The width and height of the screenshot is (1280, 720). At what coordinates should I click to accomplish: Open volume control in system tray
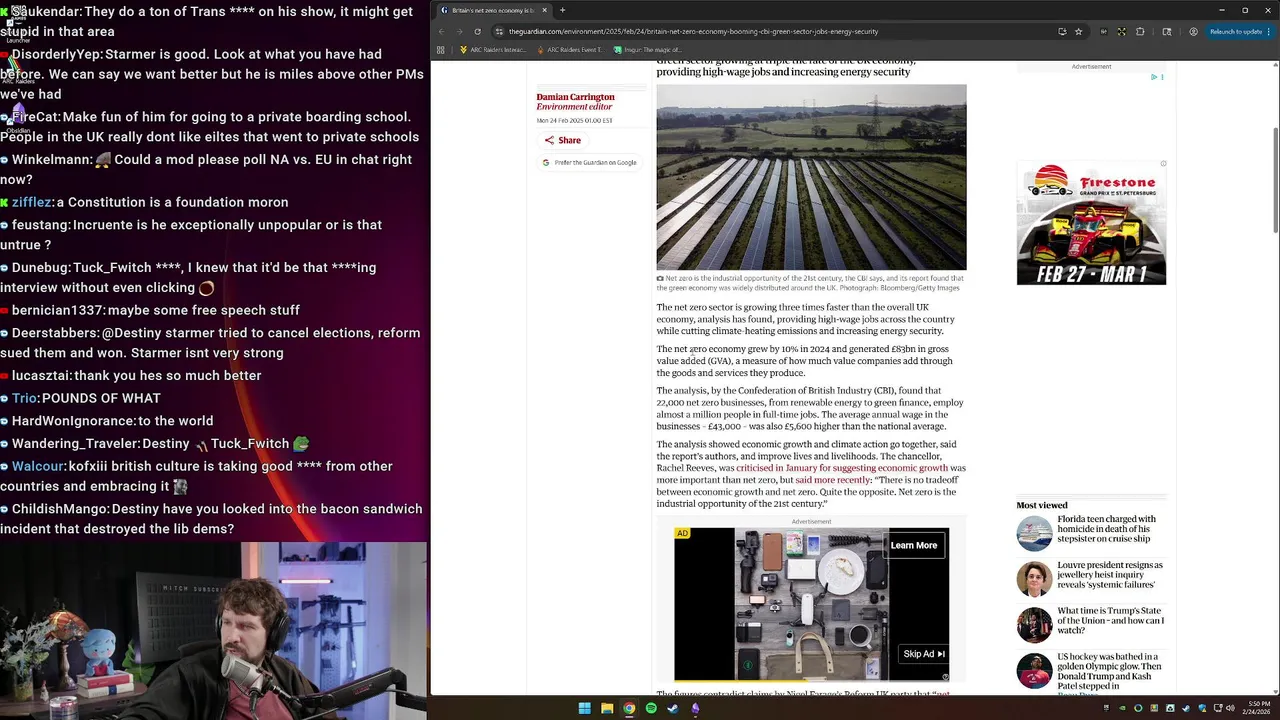[x=1230, y=708]
